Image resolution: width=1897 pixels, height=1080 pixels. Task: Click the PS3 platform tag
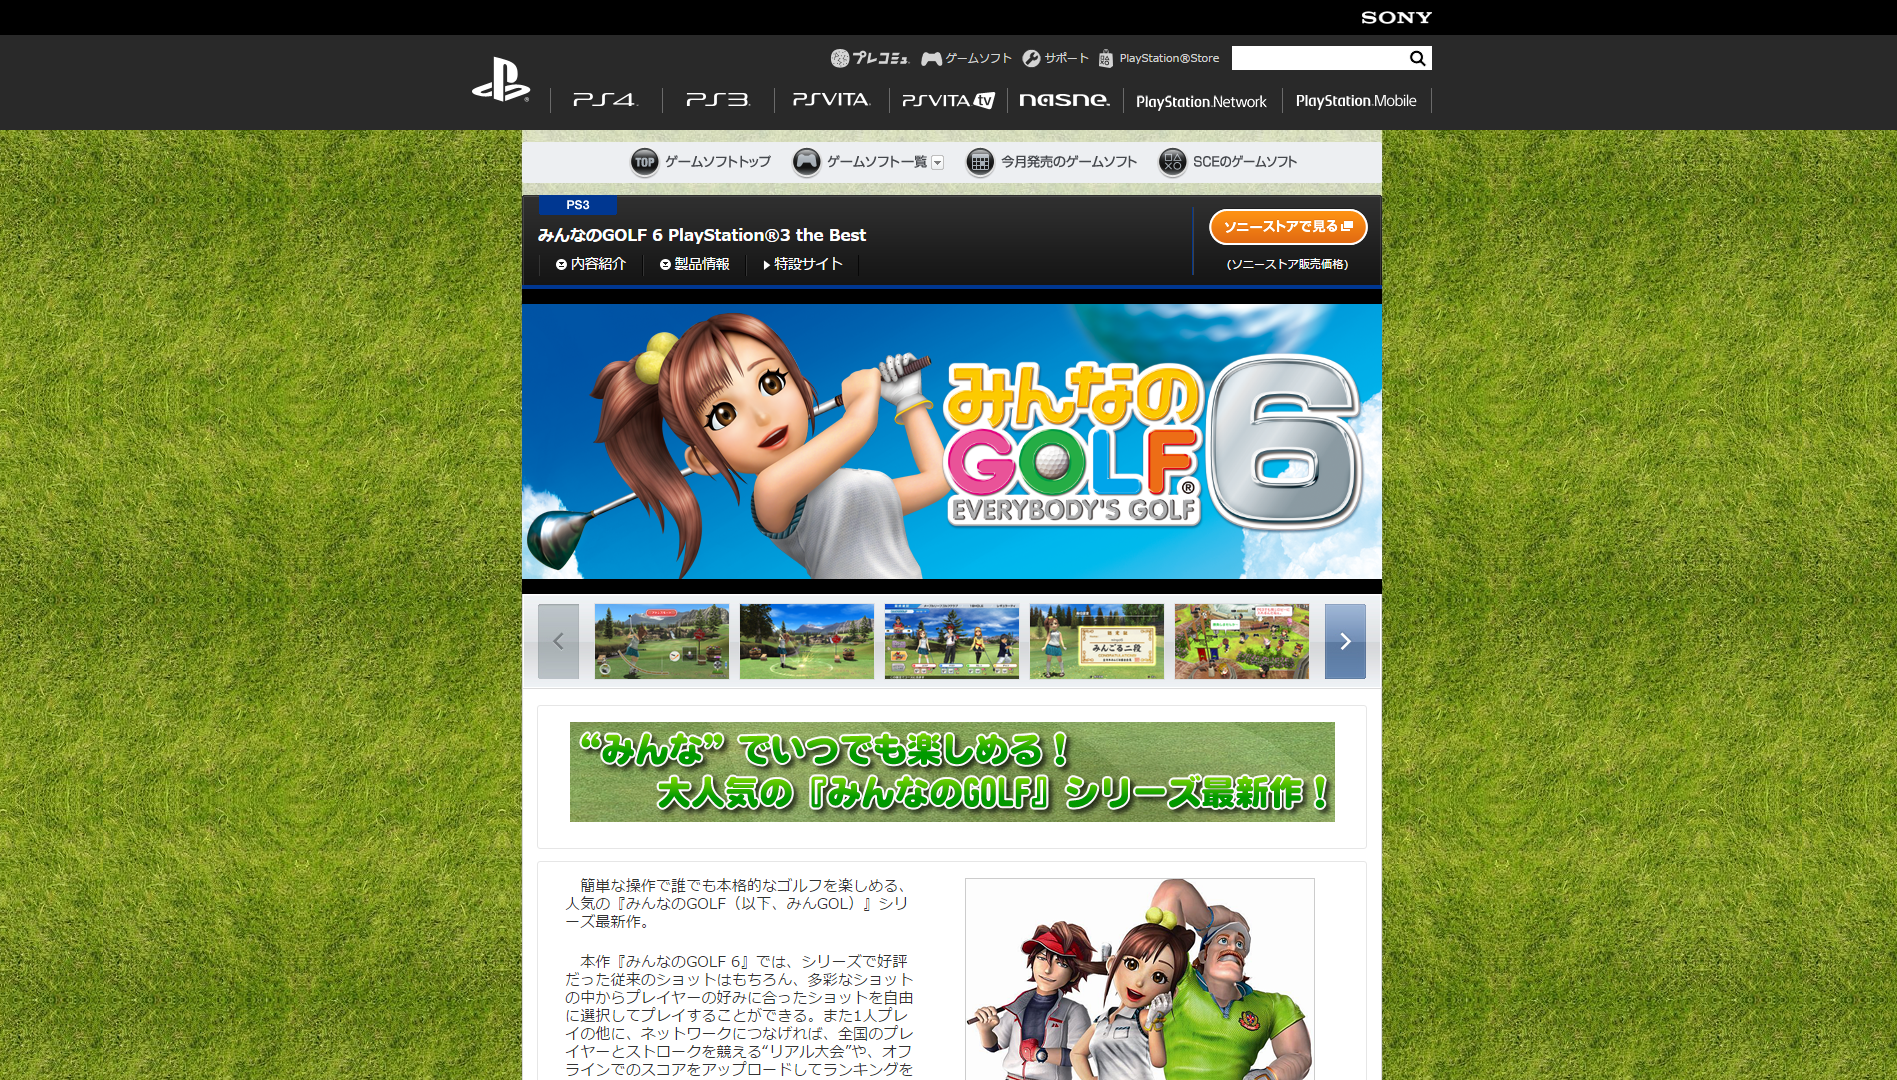point(578,205)
